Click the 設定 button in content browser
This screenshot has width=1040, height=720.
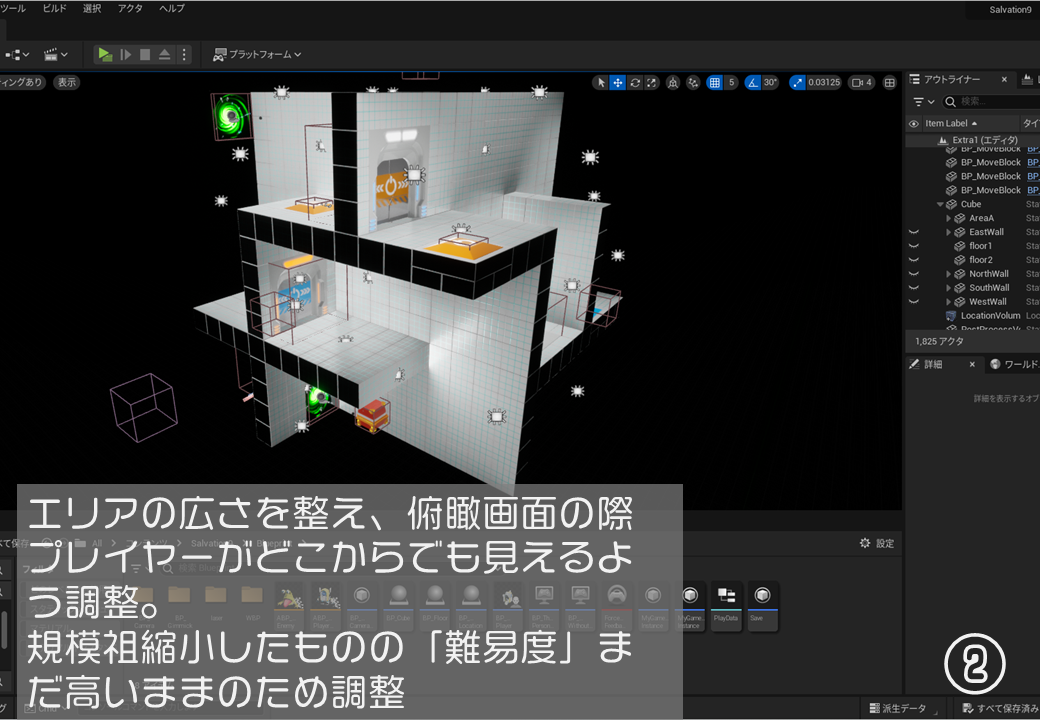tap(877, 543)
